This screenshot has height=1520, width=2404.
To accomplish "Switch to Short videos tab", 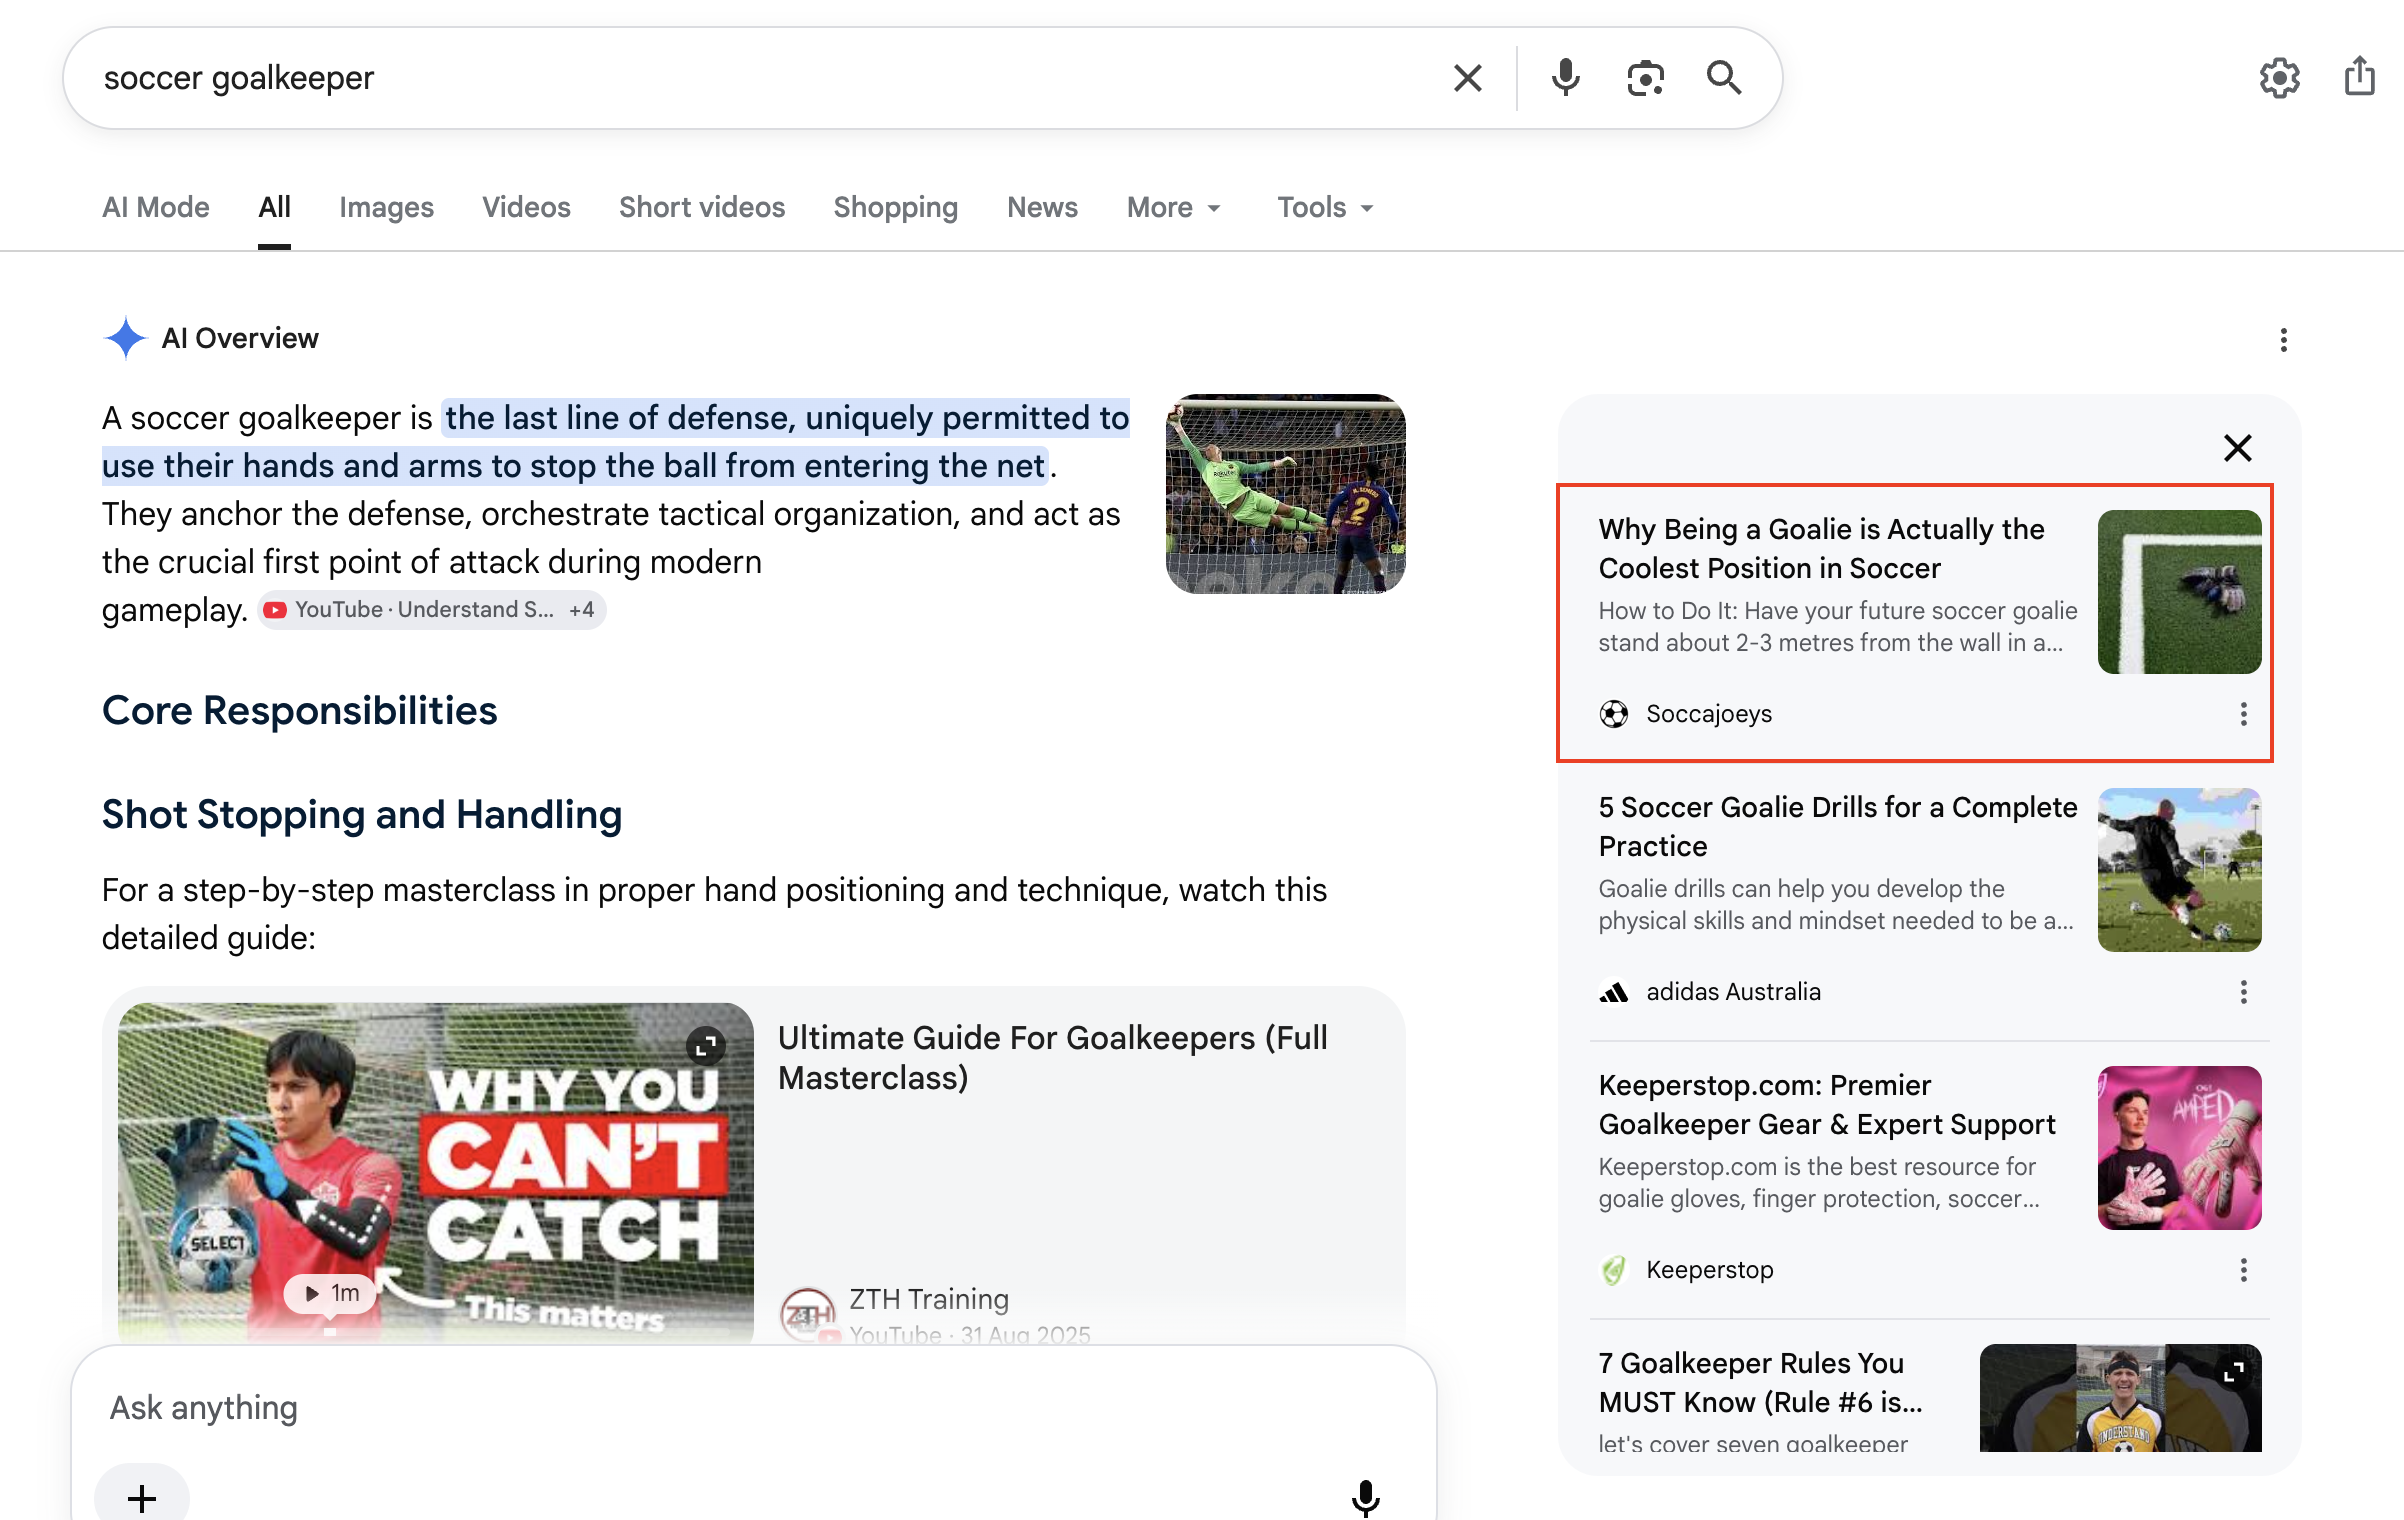I will pyautogui.click(x=702, y=207).
